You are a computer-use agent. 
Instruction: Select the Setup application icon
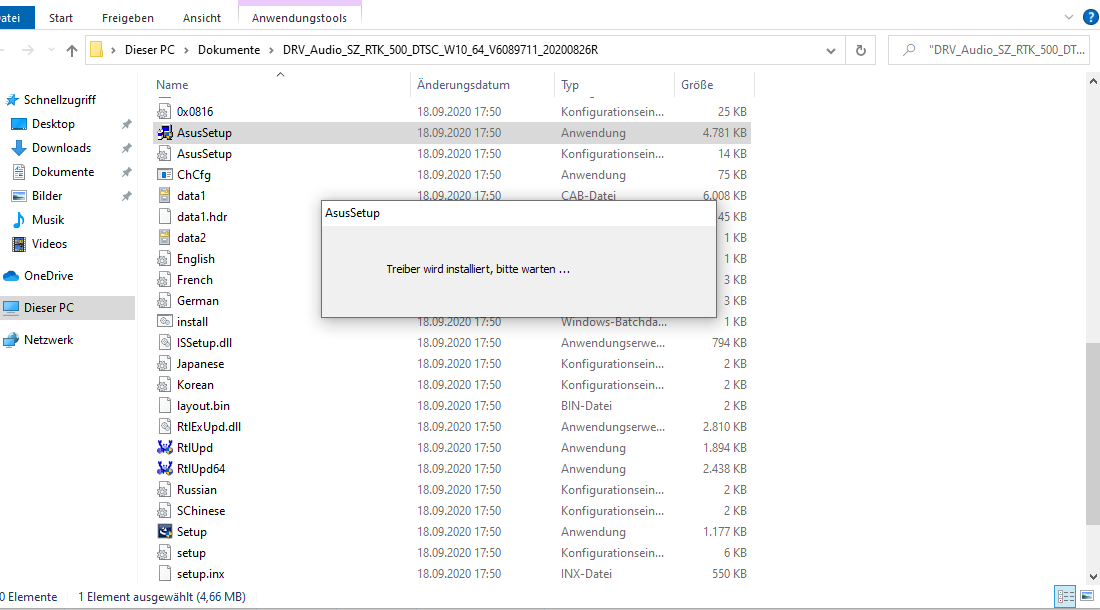[x=165, y=531]
